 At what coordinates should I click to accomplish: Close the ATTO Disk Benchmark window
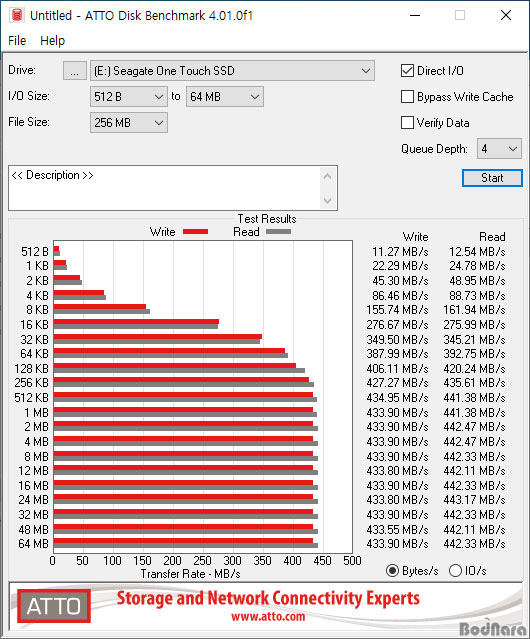click(506, 15)
